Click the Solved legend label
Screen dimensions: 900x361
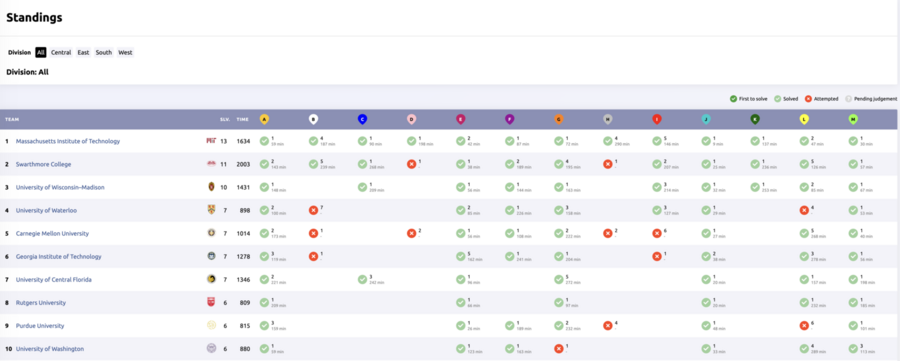coord(789,99)
